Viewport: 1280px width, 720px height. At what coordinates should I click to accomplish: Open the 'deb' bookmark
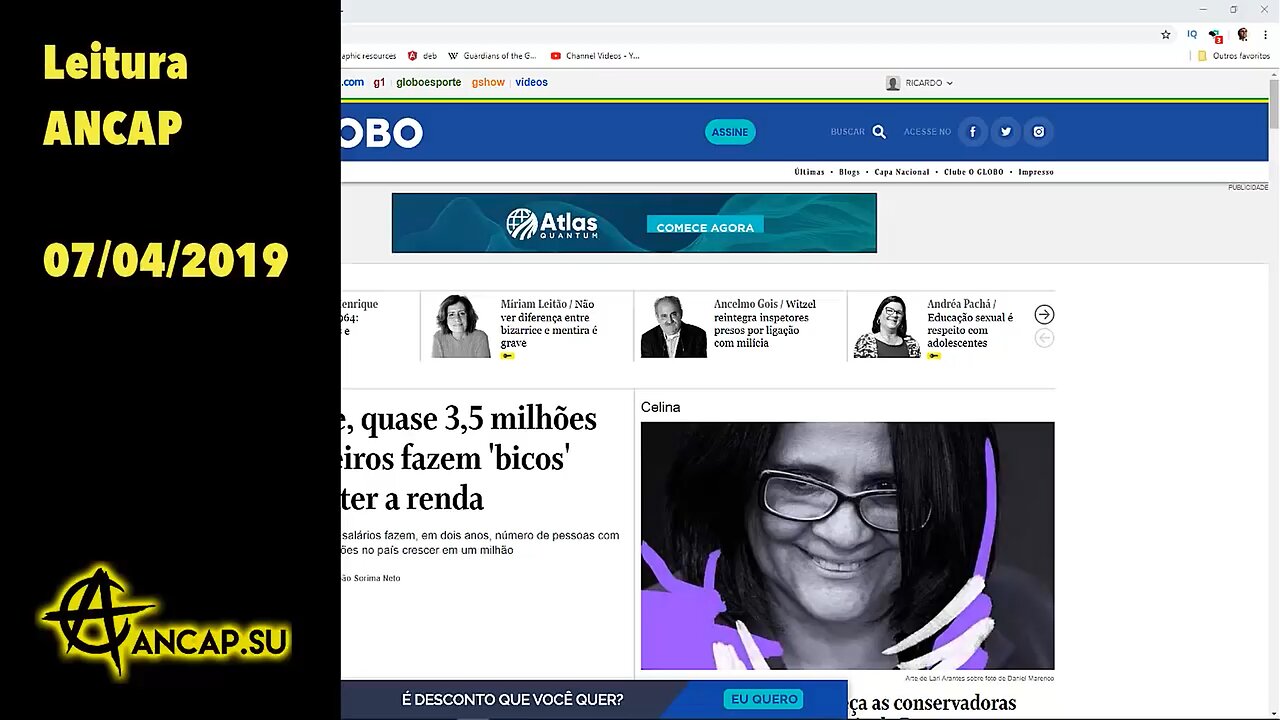(x=422, y=56)
